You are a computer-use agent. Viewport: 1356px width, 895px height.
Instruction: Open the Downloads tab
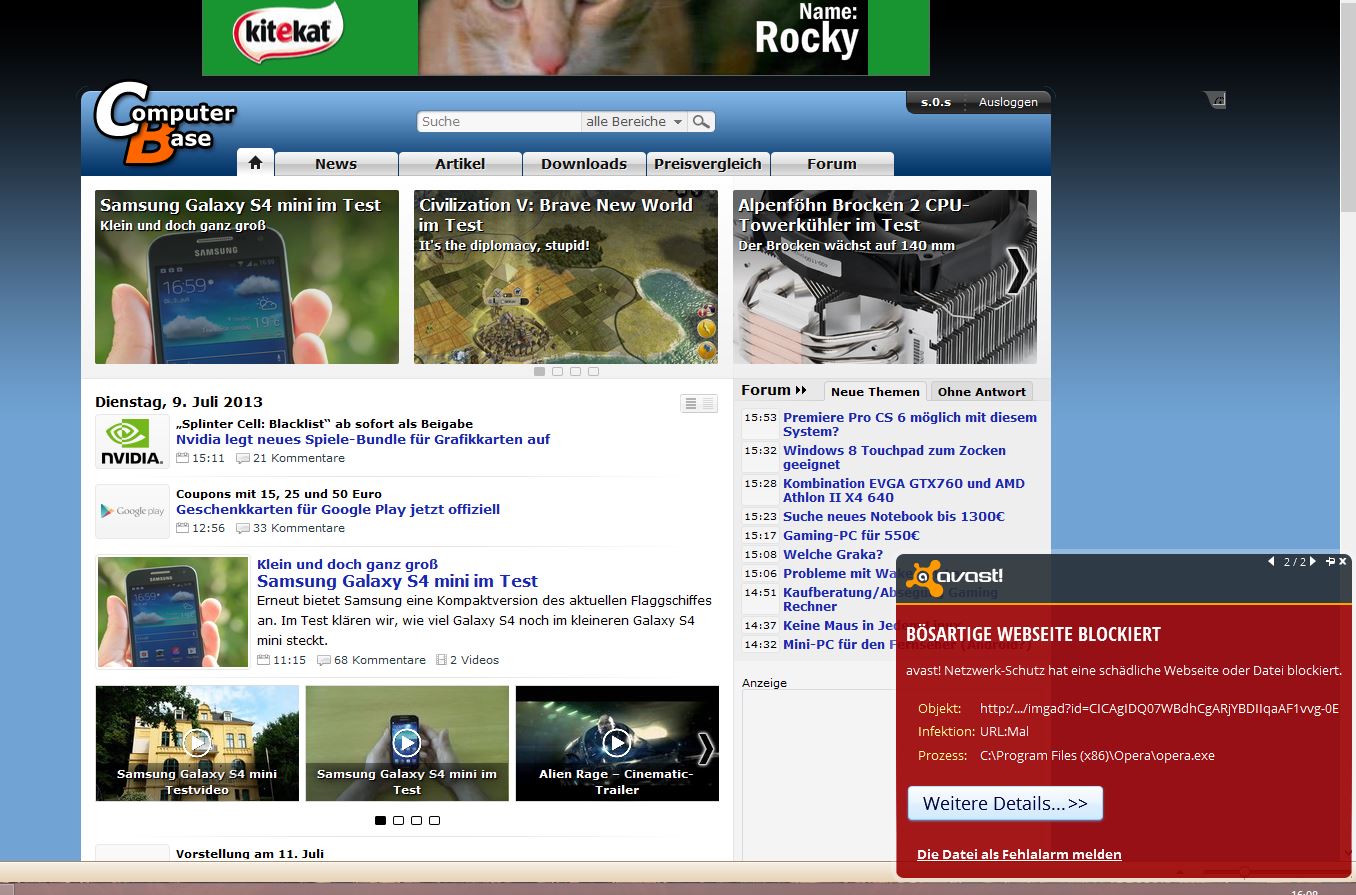(584, 164)
